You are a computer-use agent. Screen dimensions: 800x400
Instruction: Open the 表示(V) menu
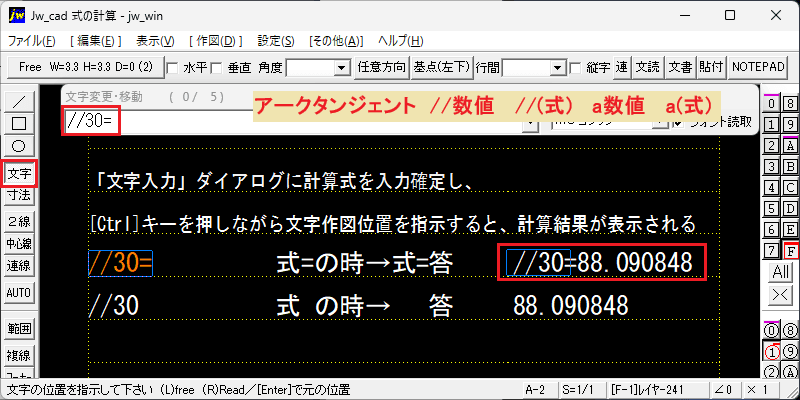pos(156,41)
